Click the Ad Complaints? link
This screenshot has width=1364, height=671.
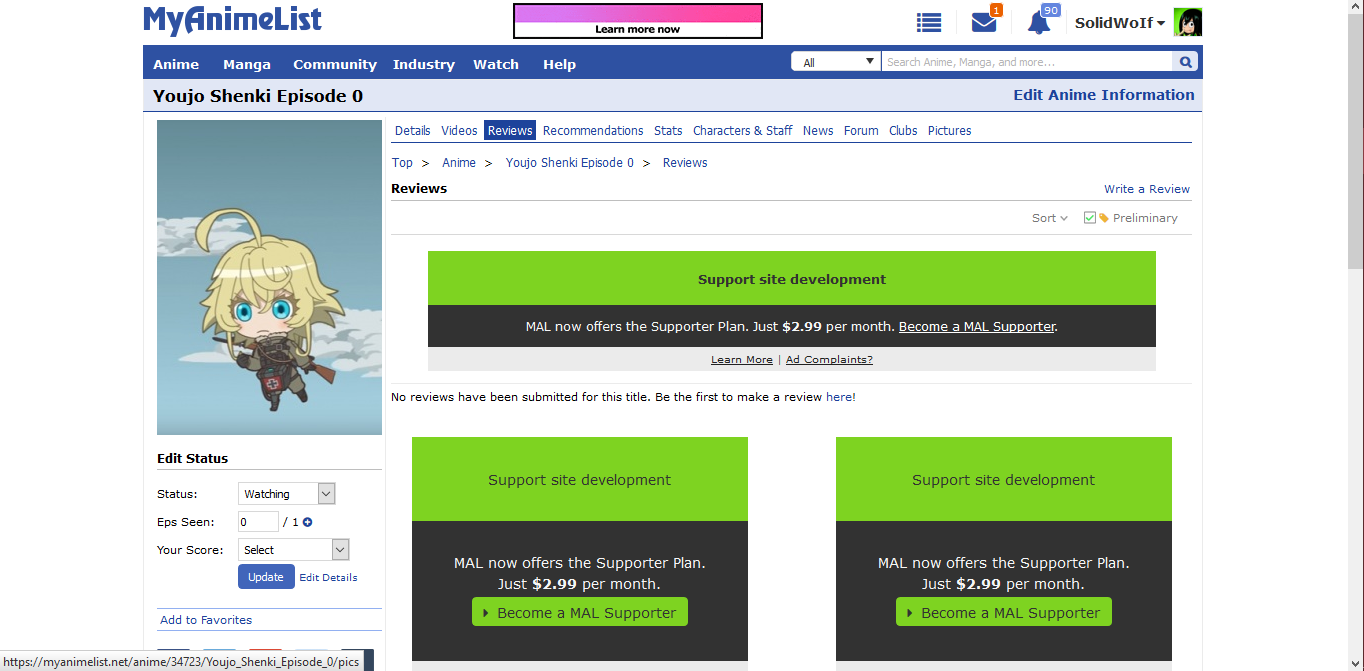tap(829, 360)
